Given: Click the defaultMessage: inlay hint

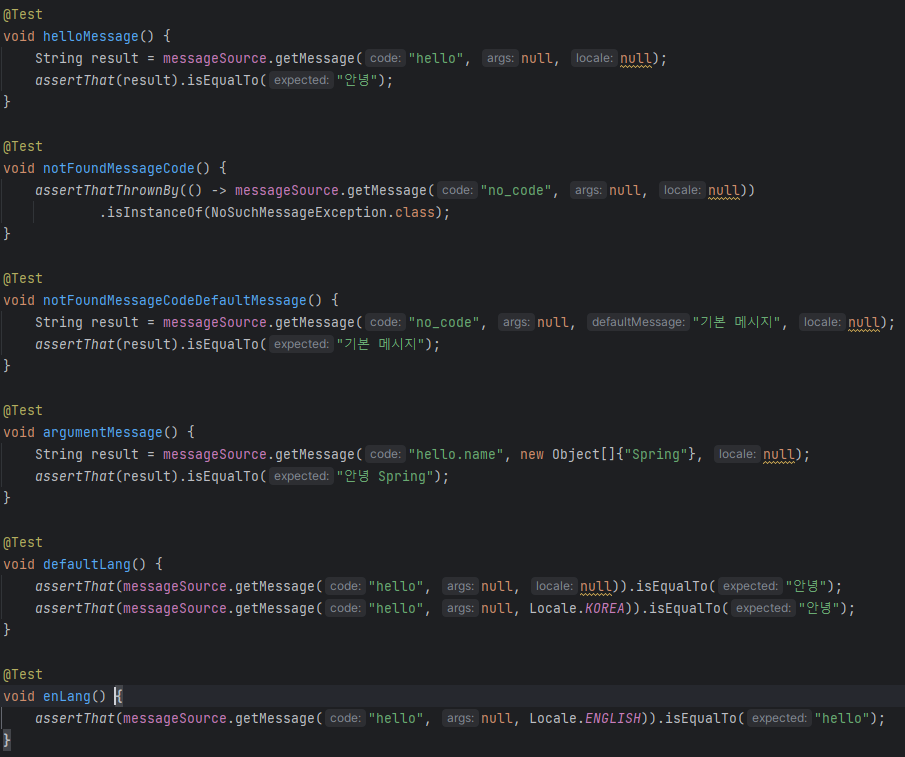Looking at the screenshot, I should [638, 323].
